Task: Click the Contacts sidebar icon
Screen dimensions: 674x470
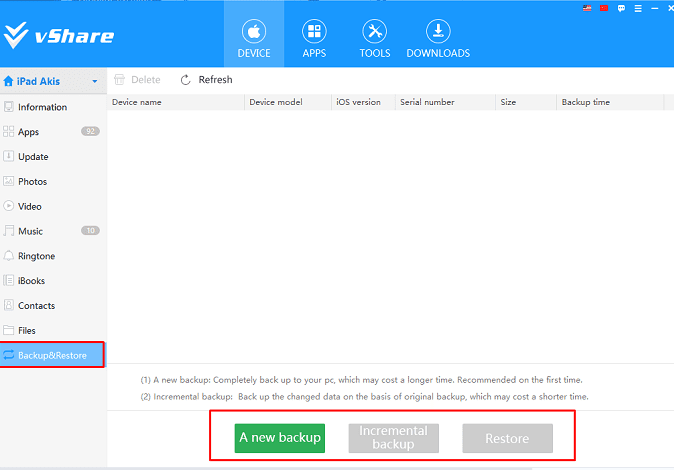Action: (8, 305)
